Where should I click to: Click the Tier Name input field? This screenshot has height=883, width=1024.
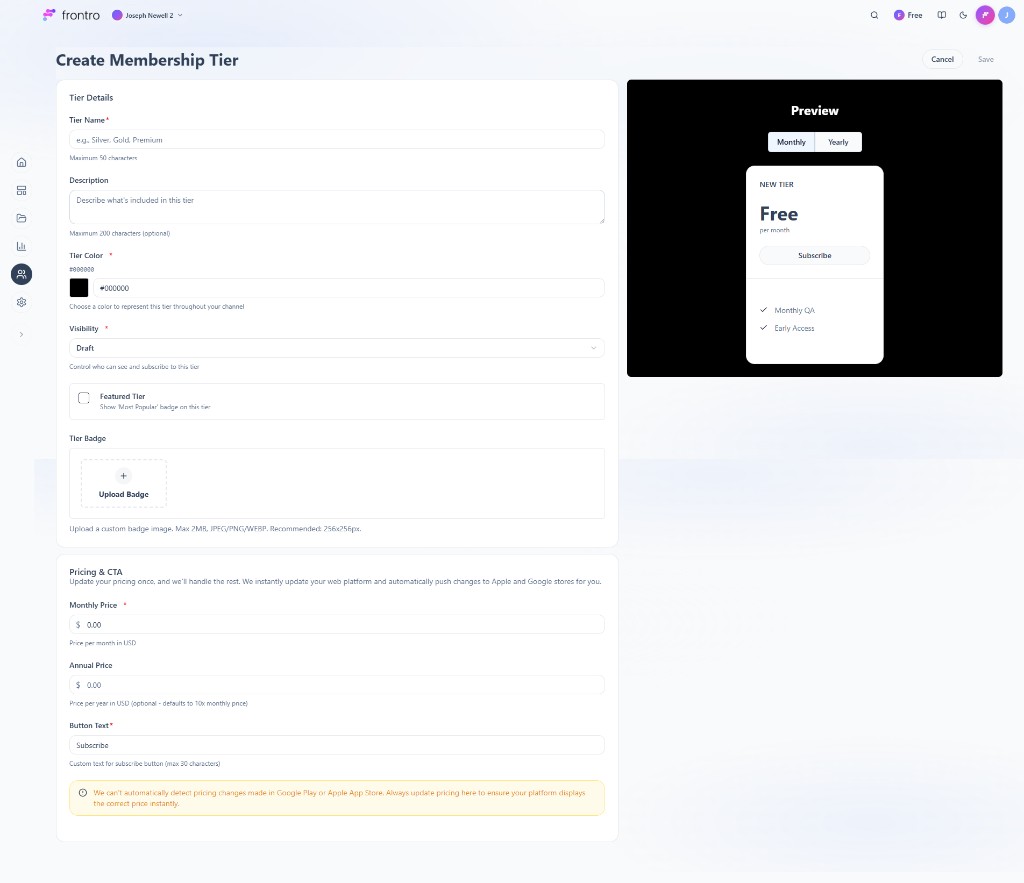coord(336,140)
